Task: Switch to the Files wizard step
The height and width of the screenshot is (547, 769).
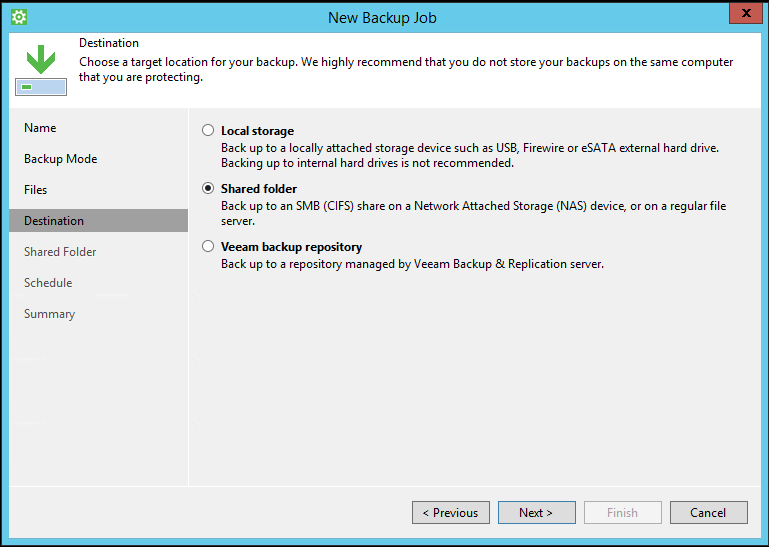Action: point(36,190)
